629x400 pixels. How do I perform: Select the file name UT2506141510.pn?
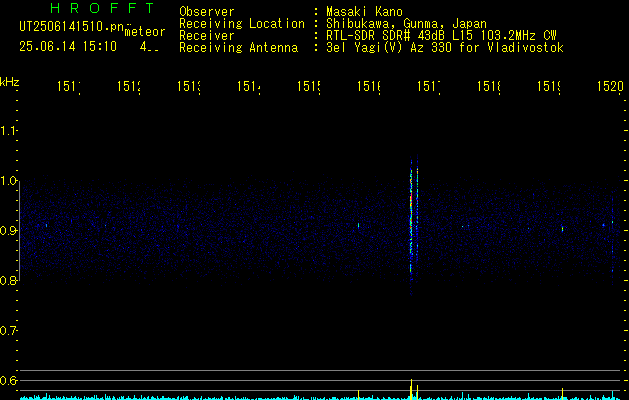point(72,26)
